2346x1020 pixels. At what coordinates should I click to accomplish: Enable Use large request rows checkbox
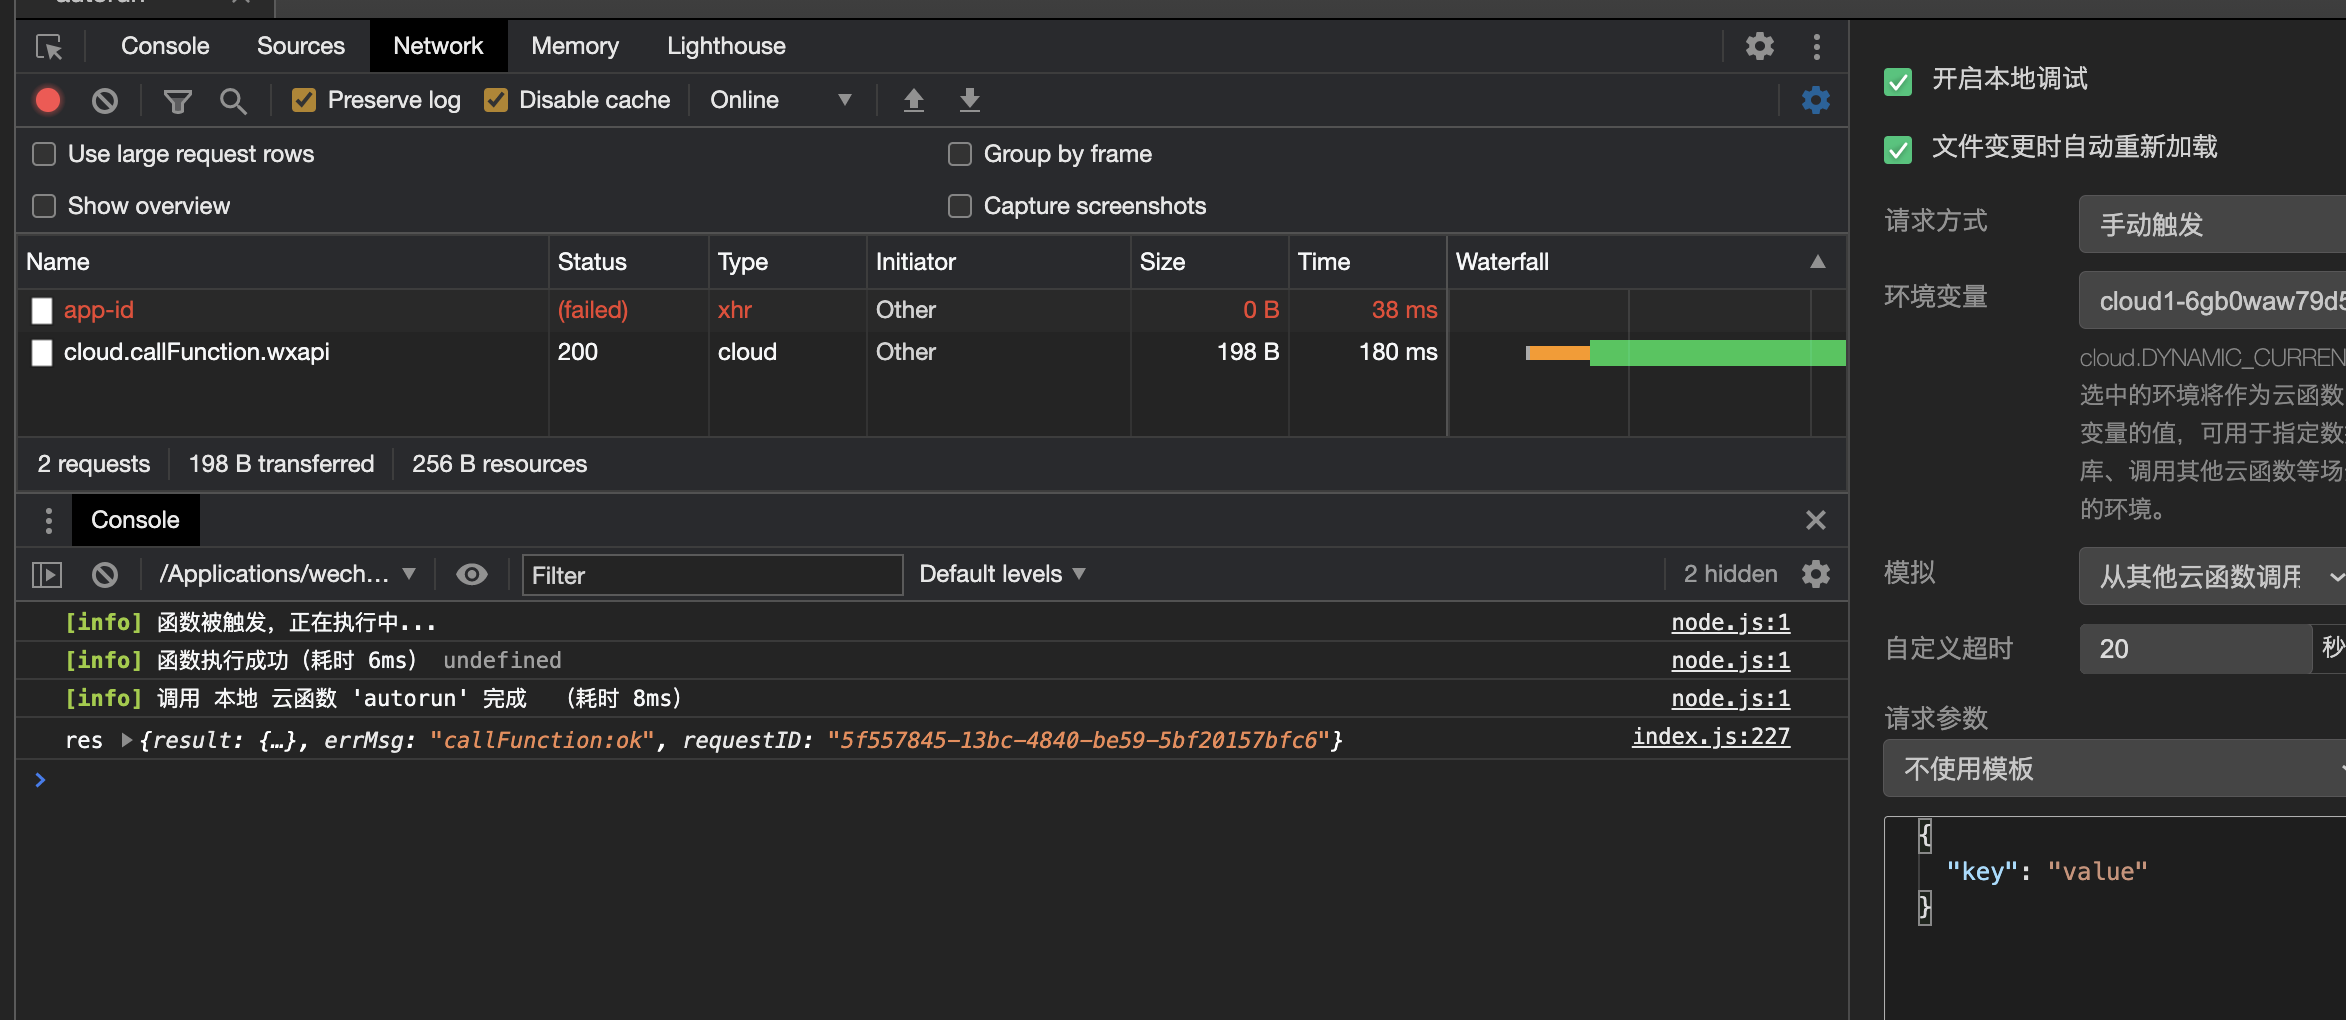[44, 154]
